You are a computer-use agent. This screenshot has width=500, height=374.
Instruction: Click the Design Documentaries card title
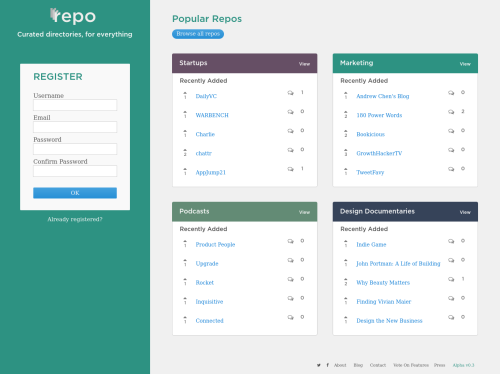tap(377, 211)
